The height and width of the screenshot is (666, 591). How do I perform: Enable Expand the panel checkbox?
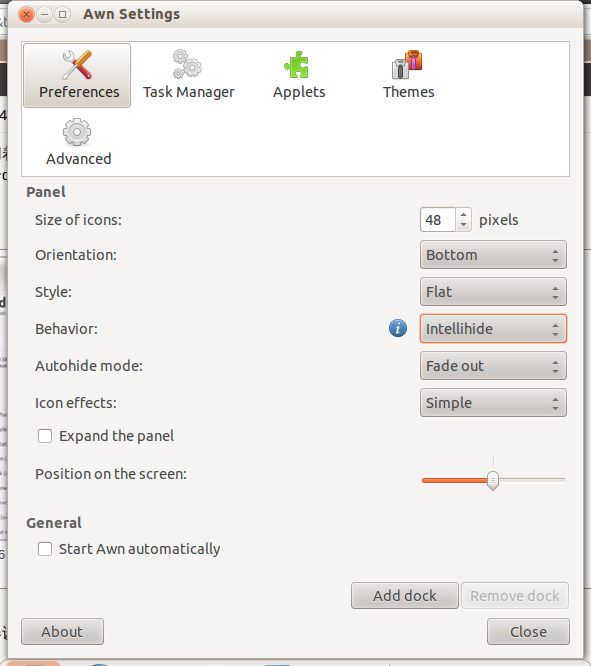tap(45, 436)
